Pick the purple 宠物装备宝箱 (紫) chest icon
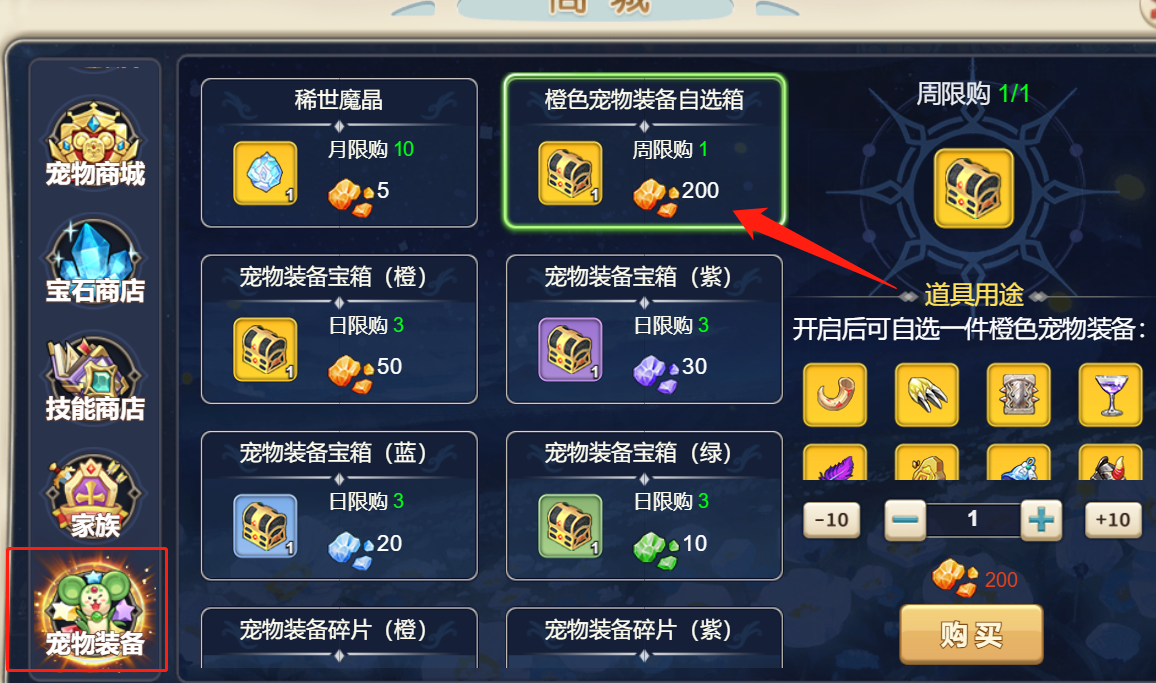1156x683 pixels. point(571,350)
